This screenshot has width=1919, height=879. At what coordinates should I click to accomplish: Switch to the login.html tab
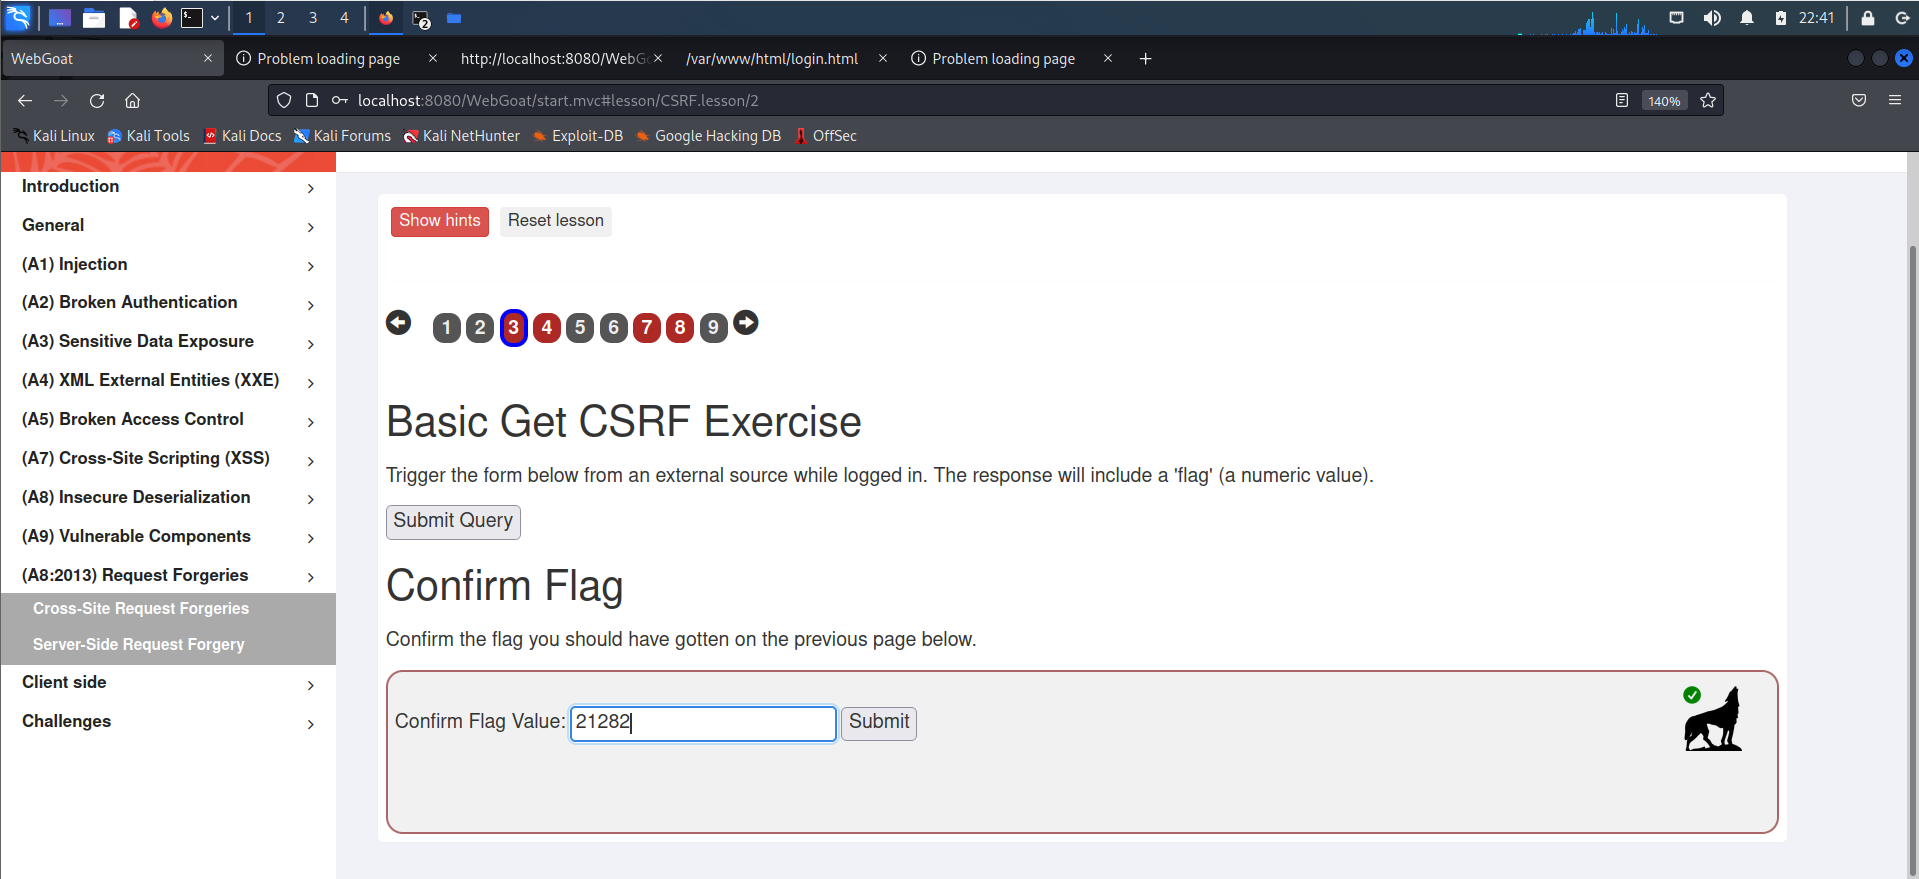pyautogui.click(x=771, y=59)
